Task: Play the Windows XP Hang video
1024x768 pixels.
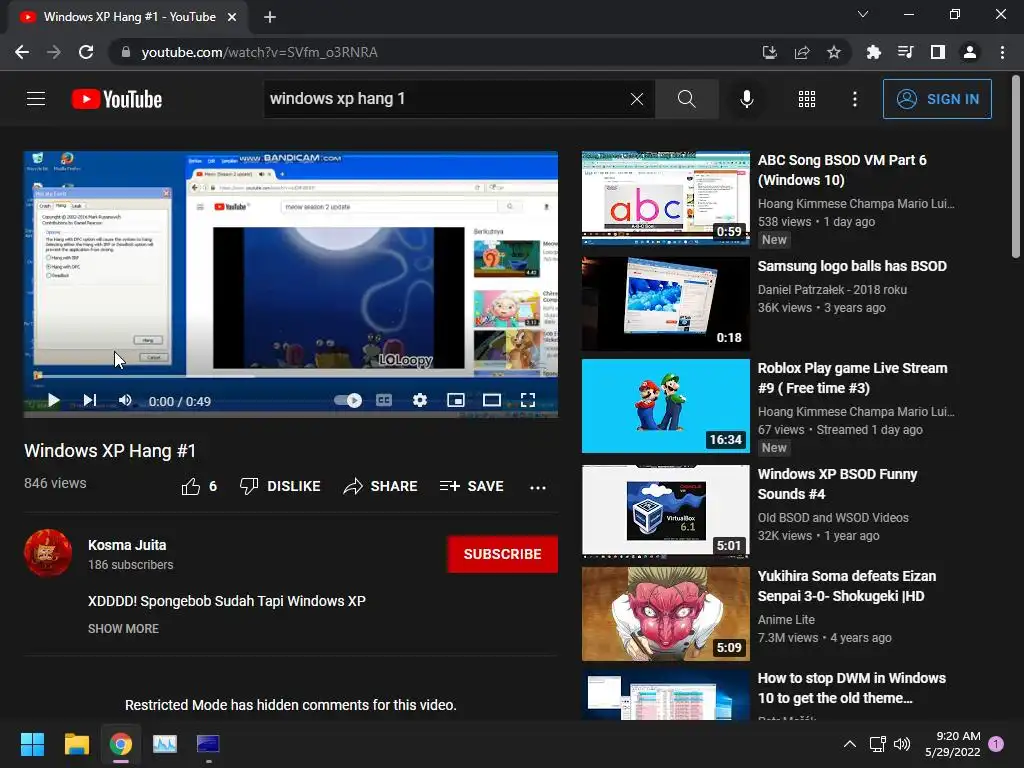Action: pos(54,400)
